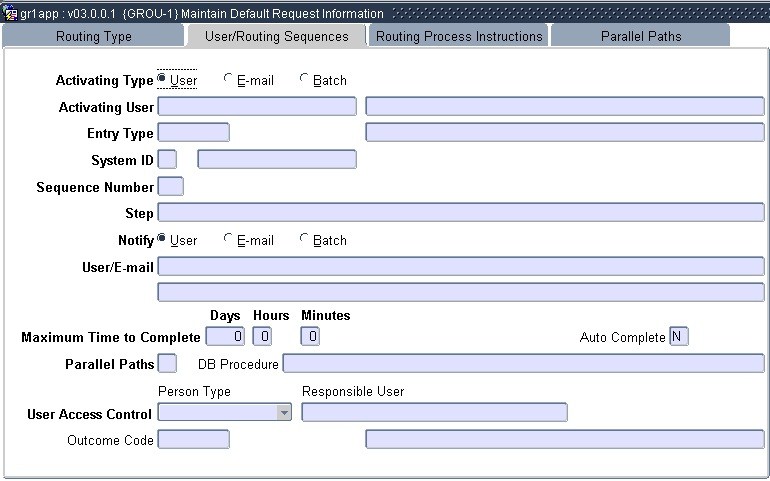The width and height of the screenshot is (770, 481).
Task: Choose Batch option under Notify
Action: pos(305,240)
